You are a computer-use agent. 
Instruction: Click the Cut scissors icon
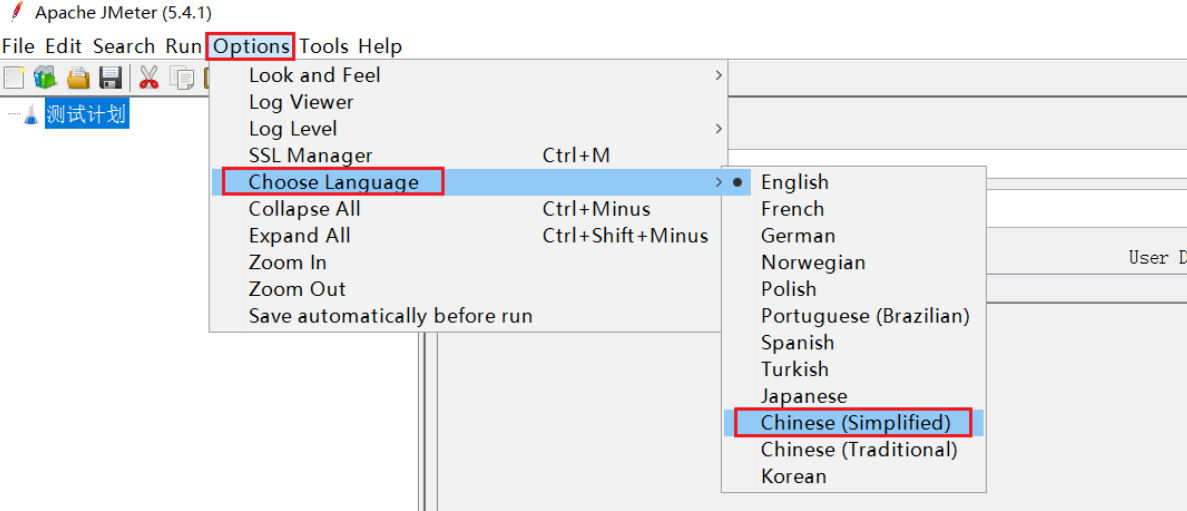pos(149,77)
